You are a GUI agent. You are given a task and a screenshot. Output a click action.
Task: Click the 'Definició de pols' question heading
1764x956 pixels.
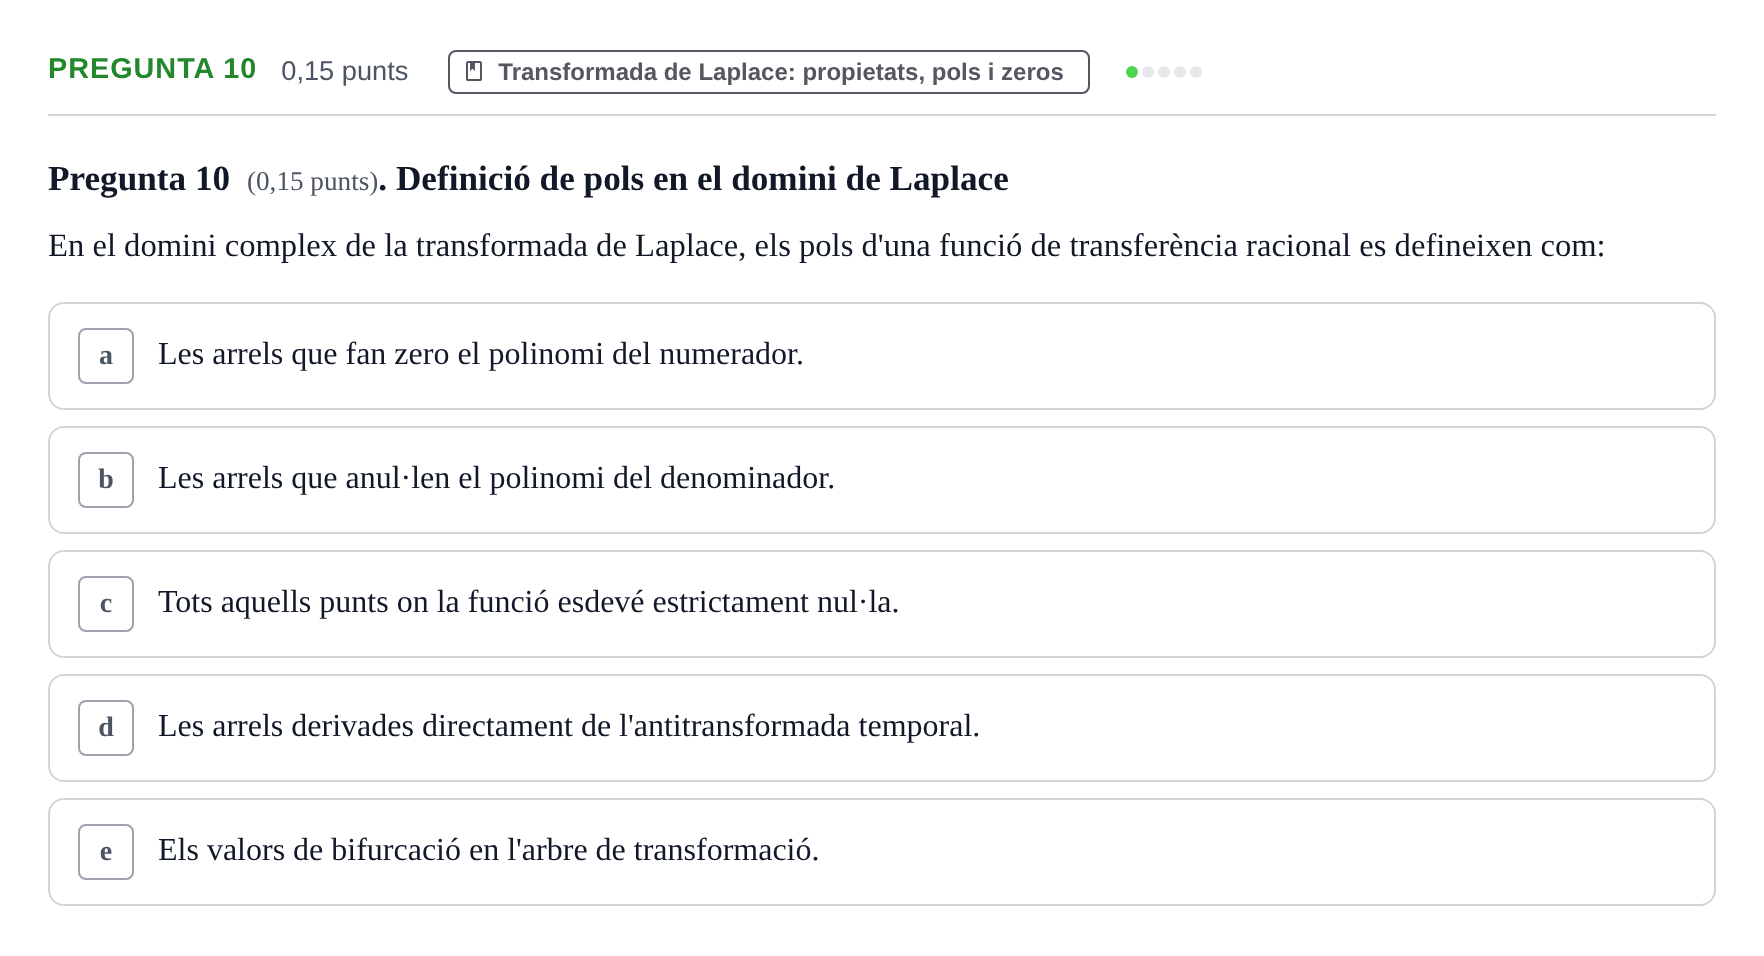pyautogui.click(x=702, y=179)
